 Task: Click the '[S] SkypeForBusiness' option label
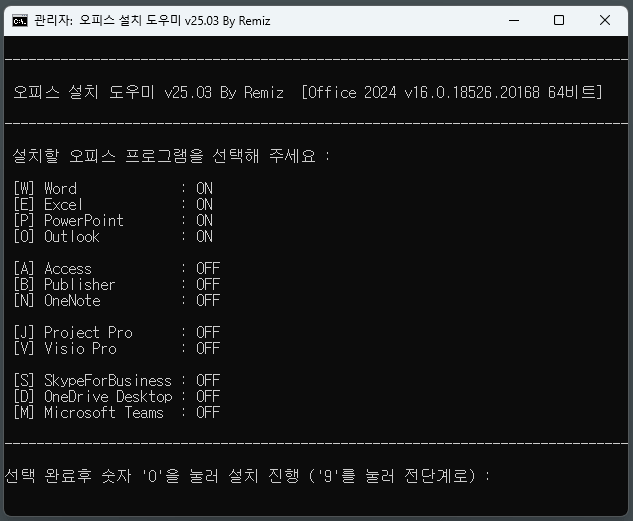pyautogui.click(x=92, y=381)
